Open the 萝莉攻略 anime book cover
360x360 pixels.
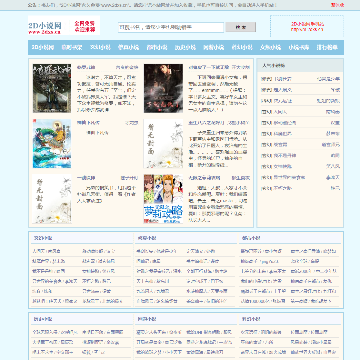click(163, 199)
